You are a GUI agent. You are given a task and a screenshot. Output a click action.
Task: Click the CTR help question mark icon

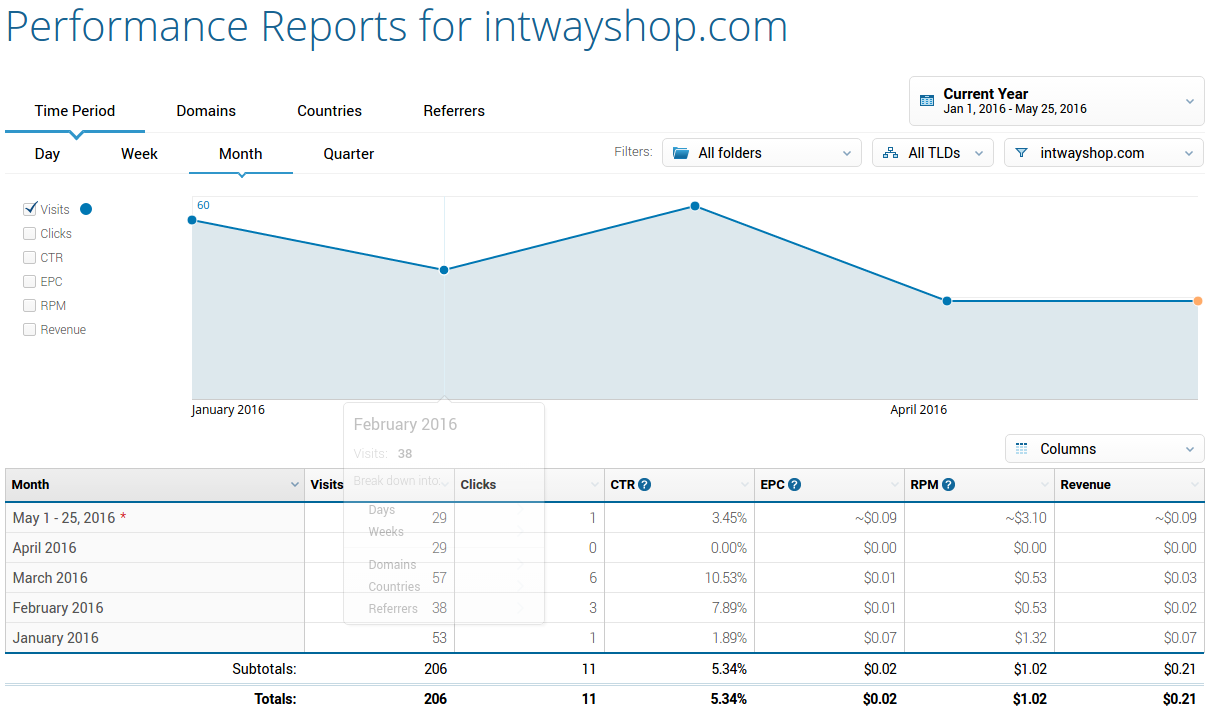pos(645,485)
